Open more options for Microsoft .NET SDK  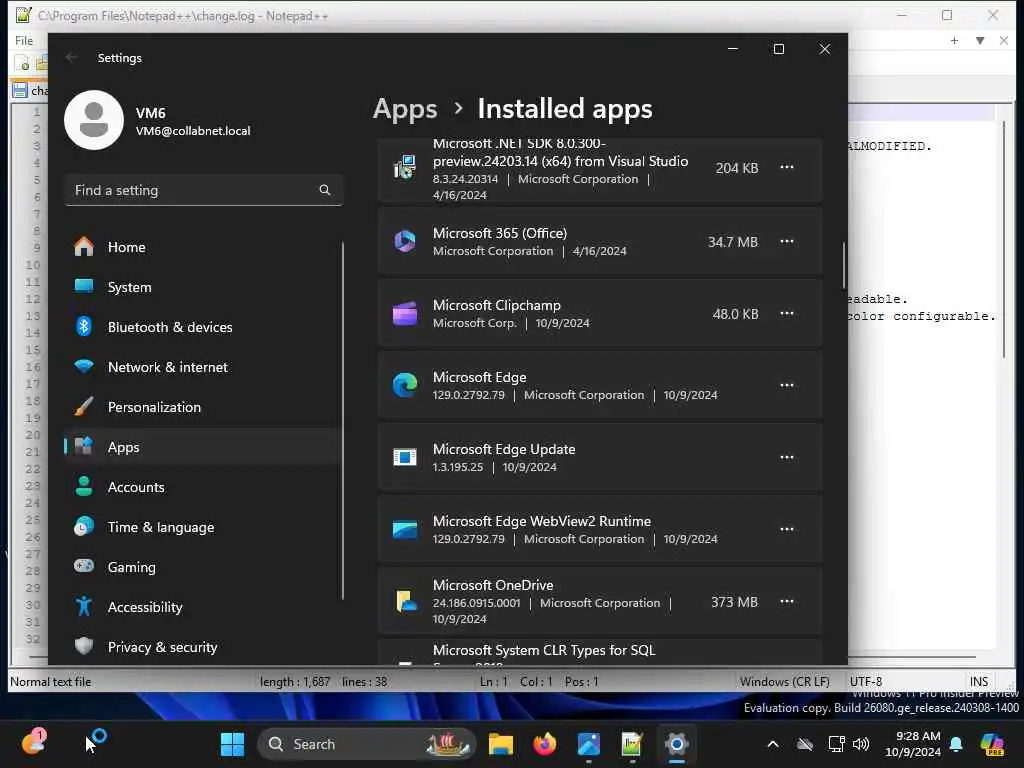tap(787, 167)
